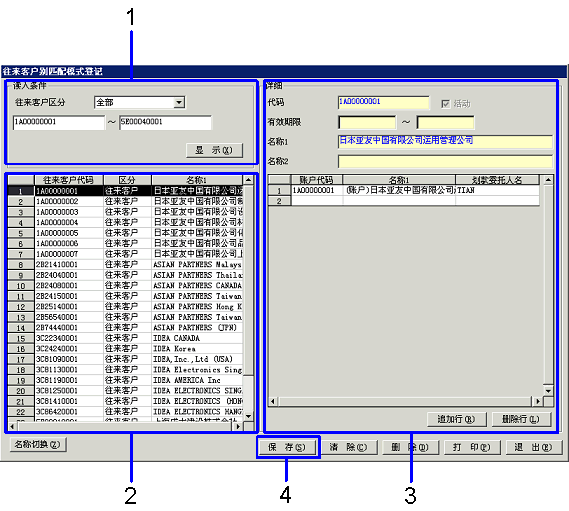Click customer list scroll down arrow

[x=249, y=416]
